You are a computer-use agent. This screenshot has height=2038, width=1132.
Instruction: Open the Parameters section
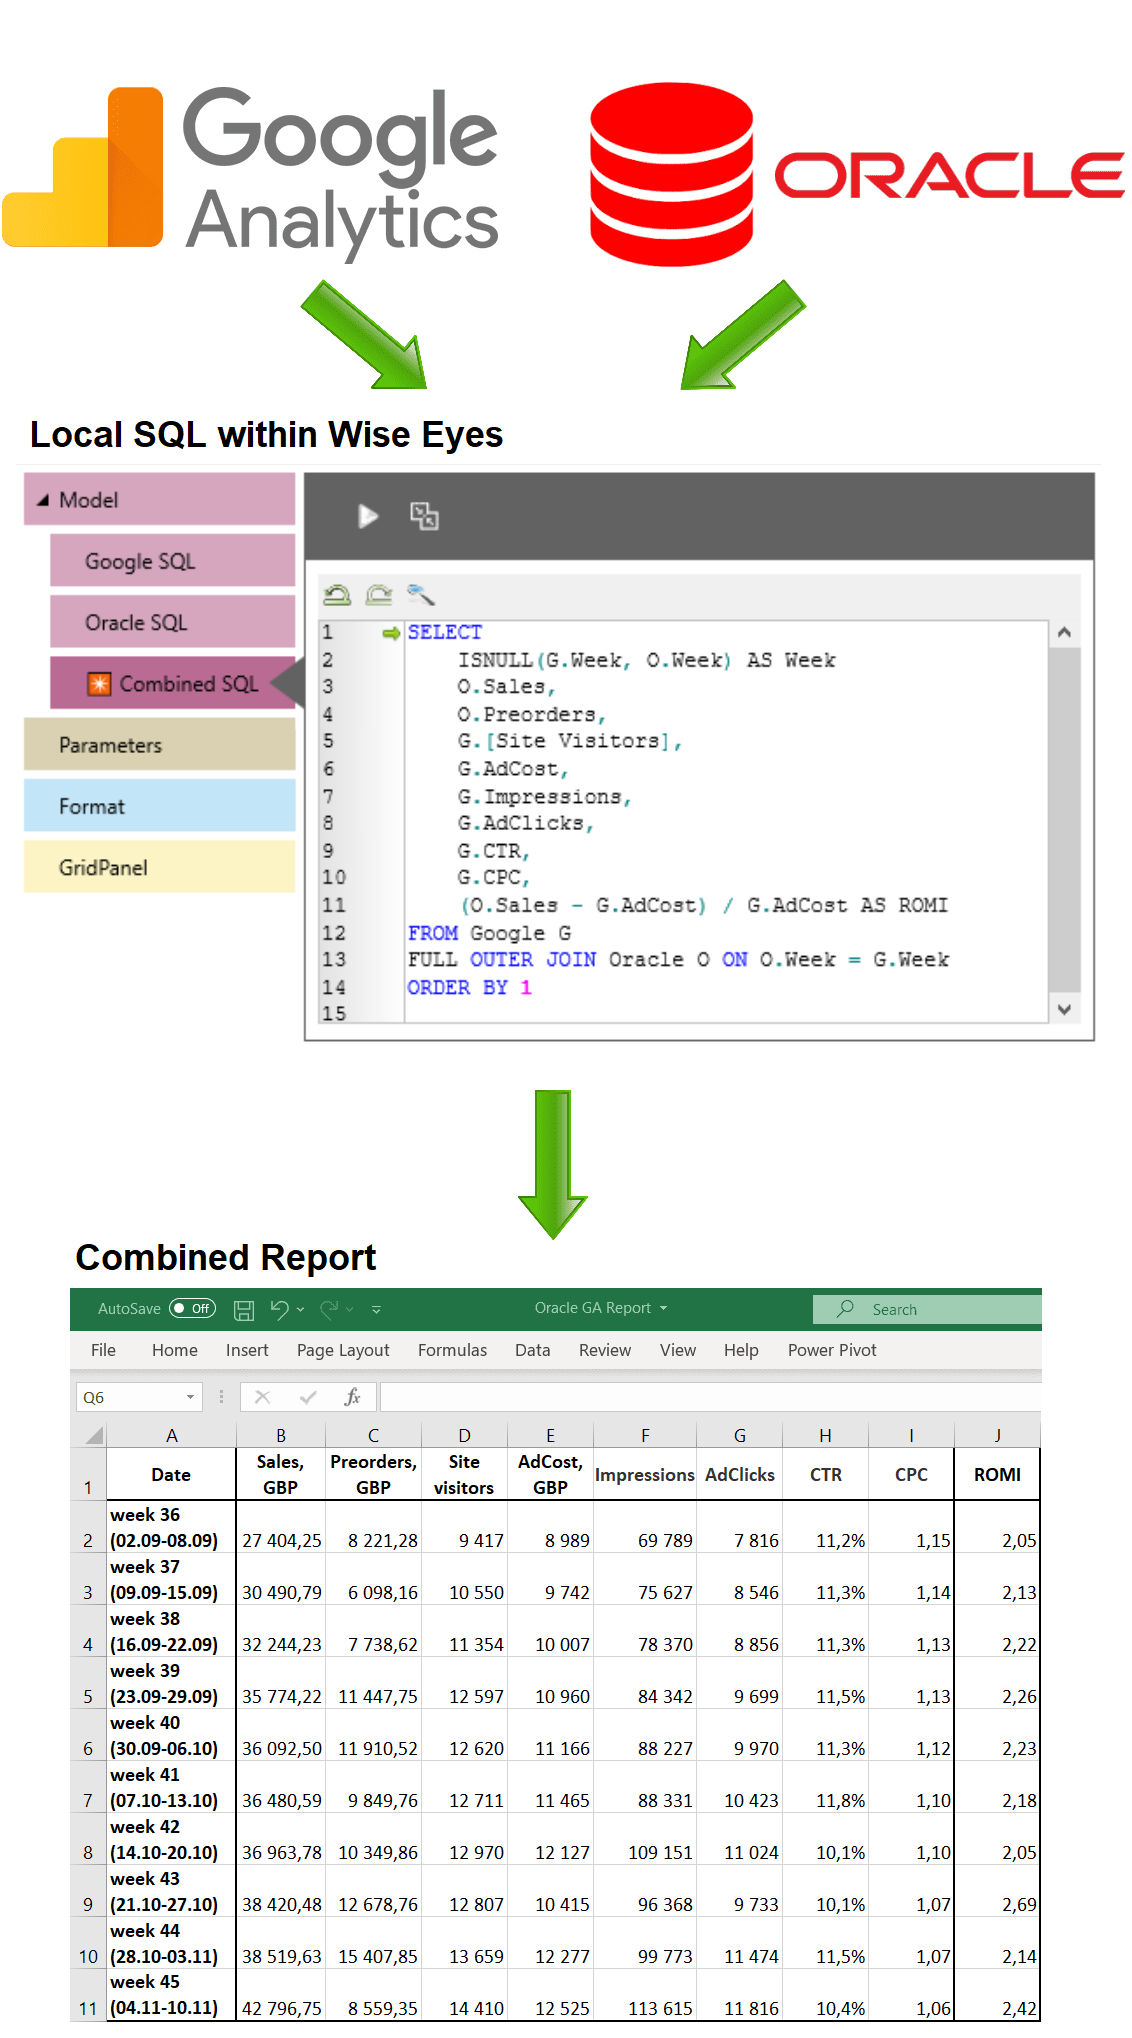tap(160, 745)
